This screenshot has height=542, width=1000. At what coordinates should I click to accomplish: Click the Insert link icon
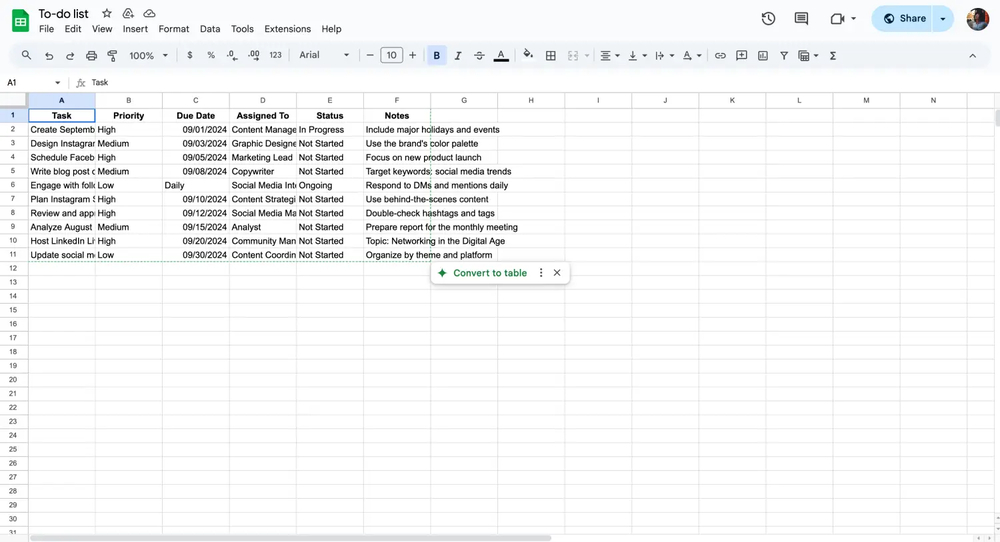pos(720,56)
